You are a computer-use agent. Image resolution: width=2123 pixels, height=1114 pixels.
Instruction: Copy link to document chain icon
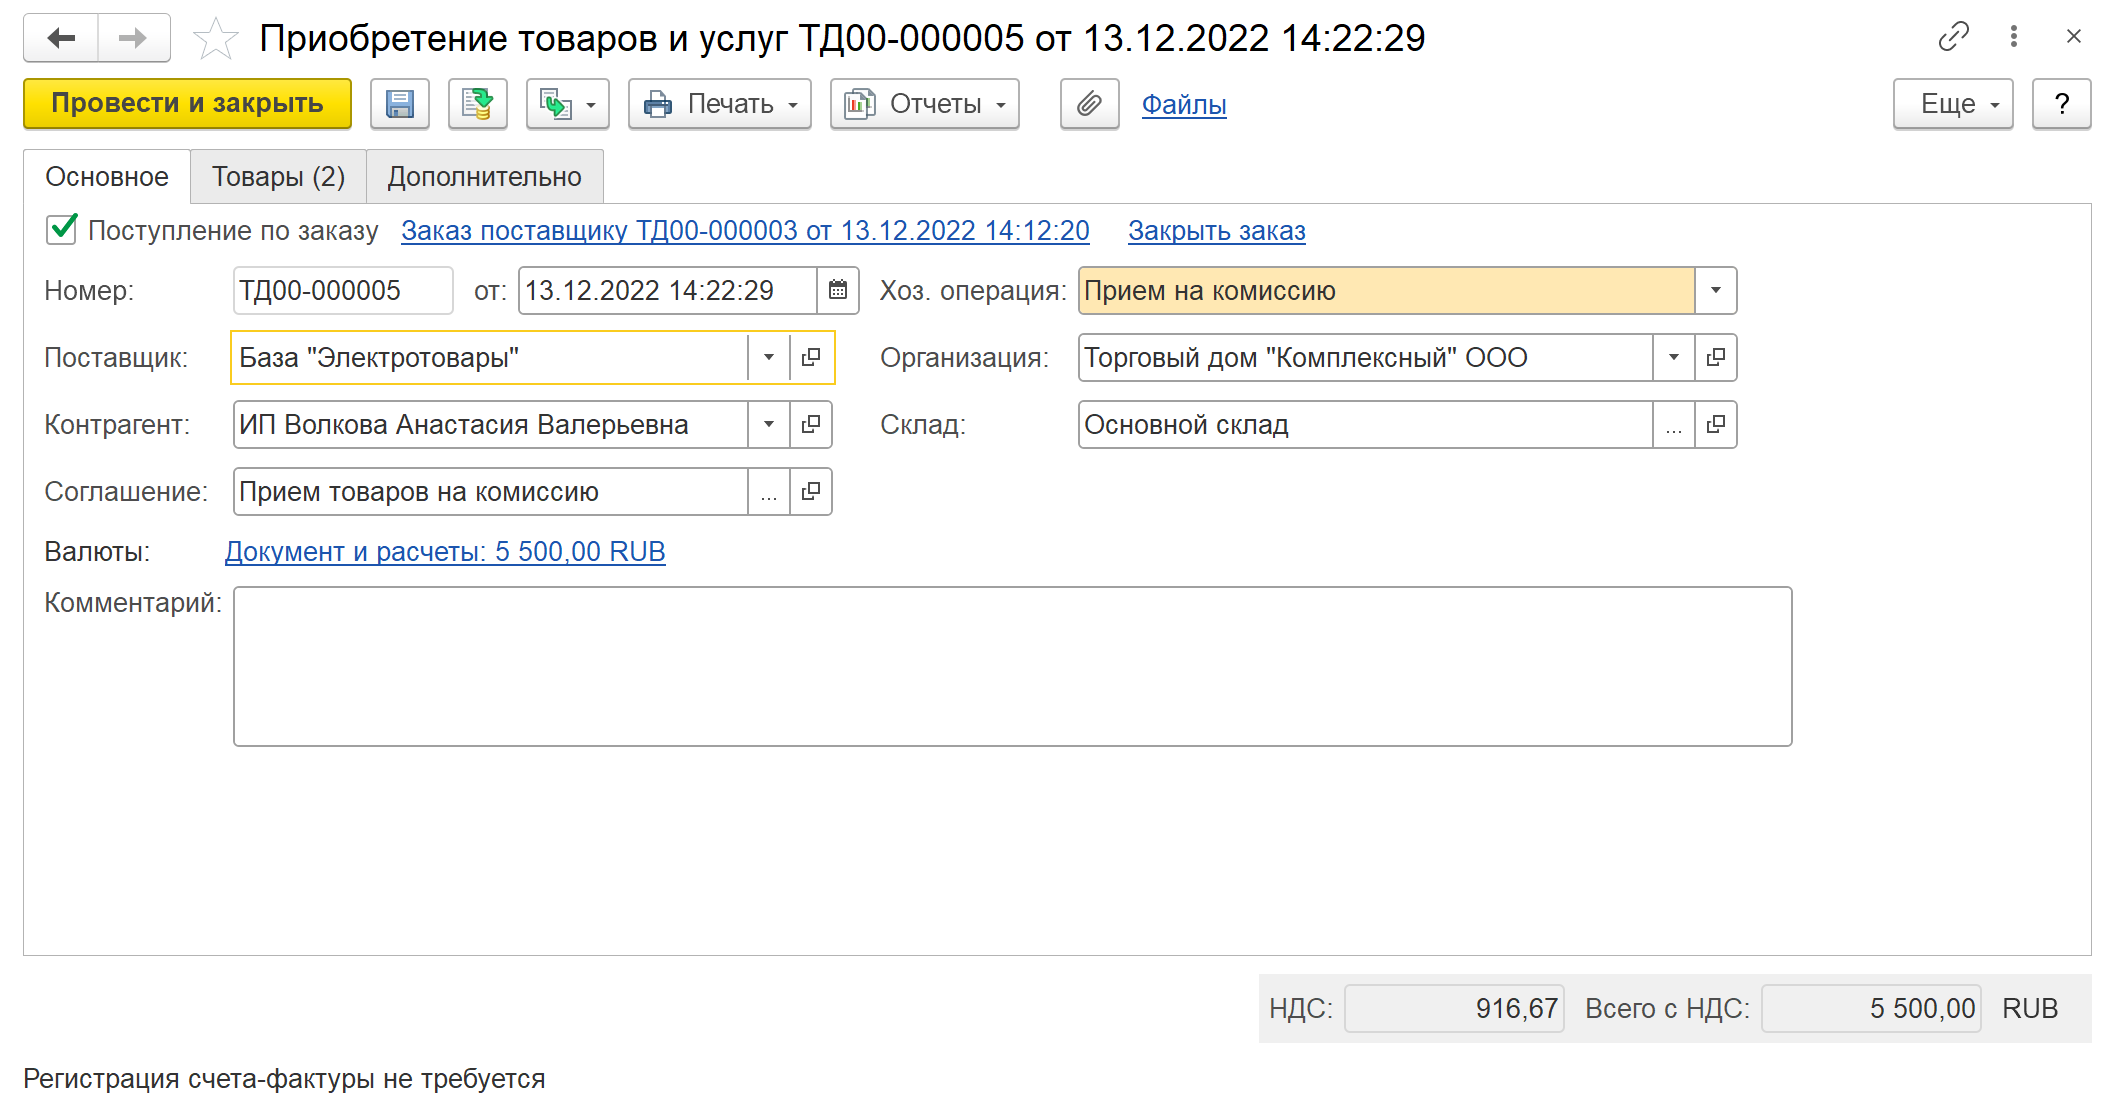coord(1953,37)
